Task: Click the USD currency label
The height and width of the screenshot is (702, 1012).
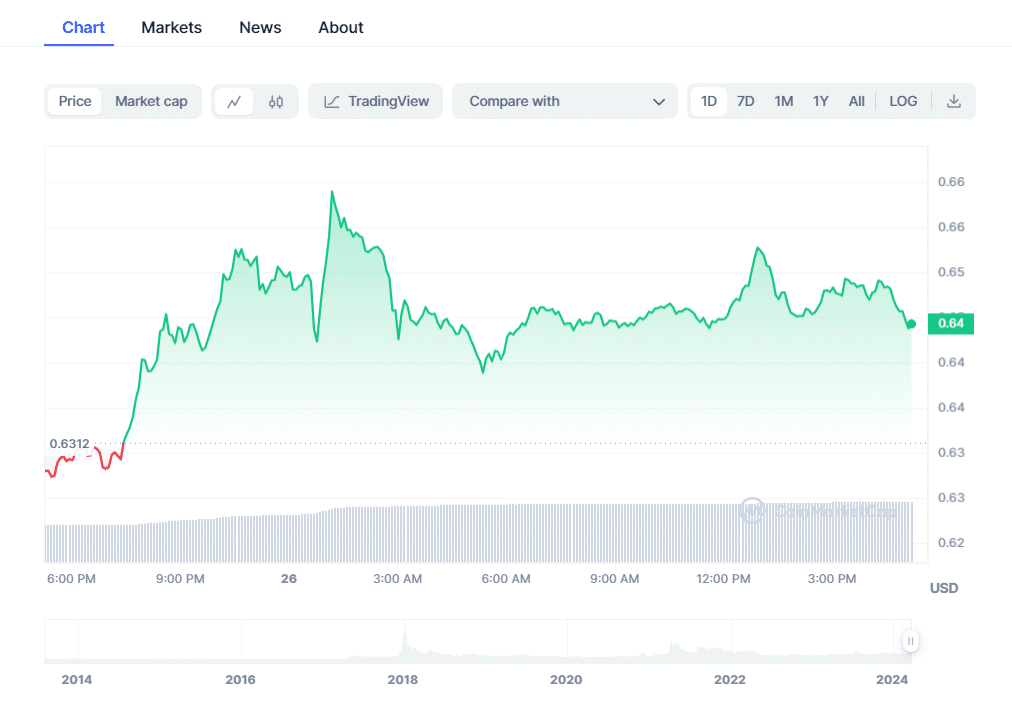Action: click(x=944, y=588)
